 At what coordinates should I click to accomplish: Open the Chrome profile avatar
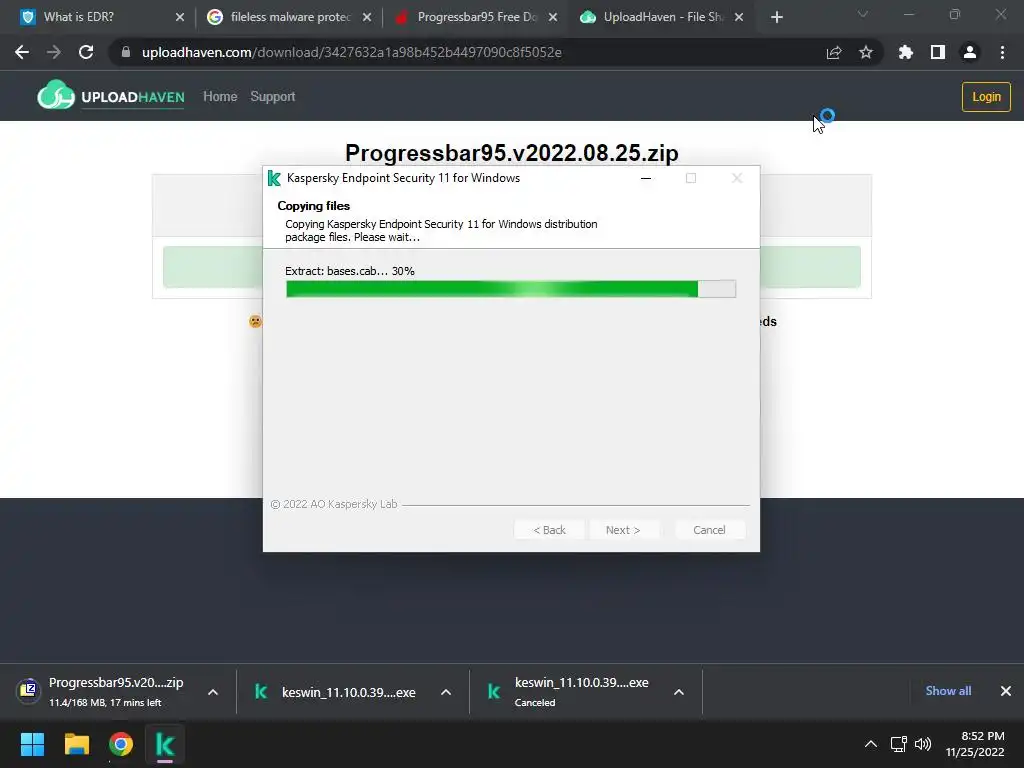pyautogui.click(x=970, y=52)
